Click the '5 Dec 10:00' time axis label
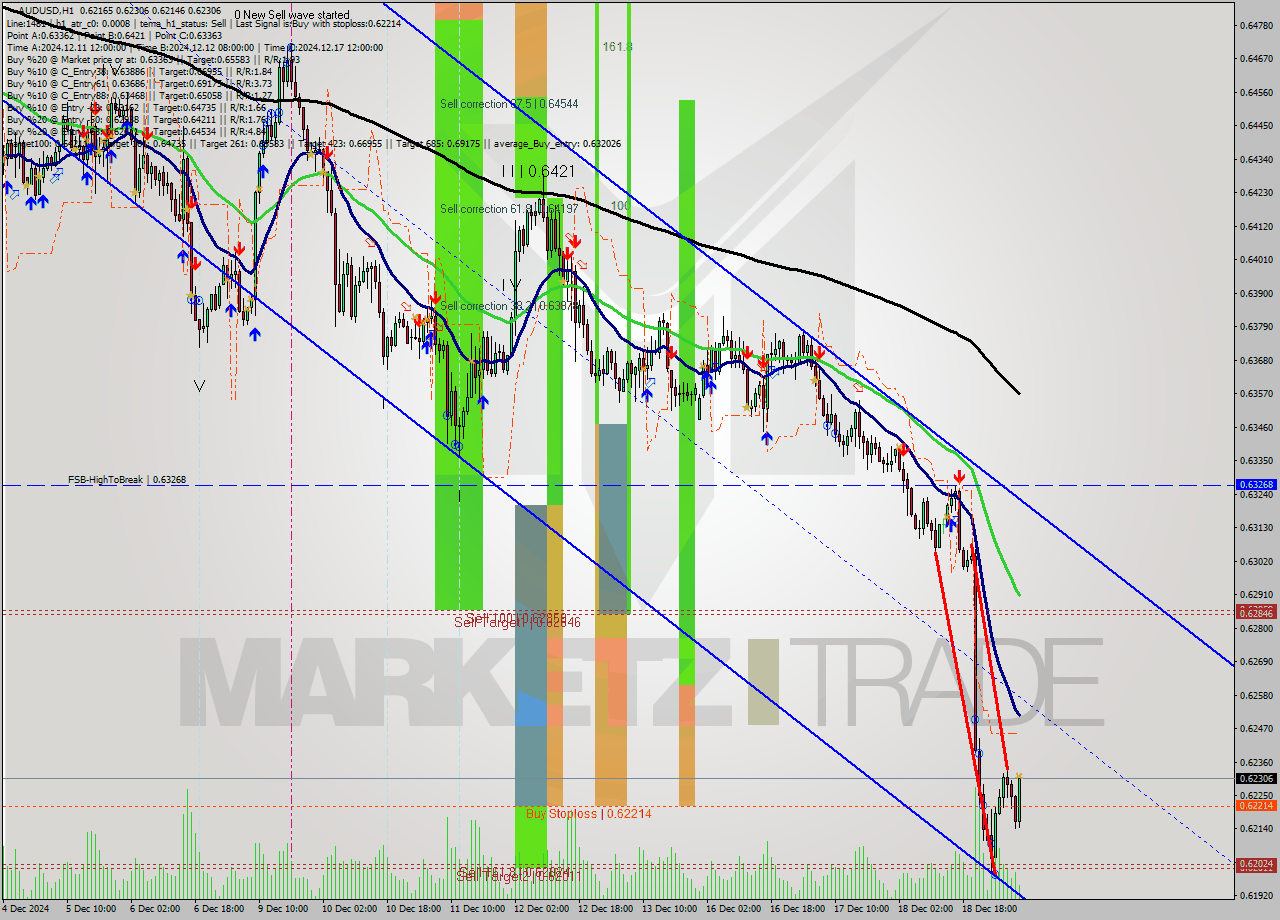The image size is (1280, 920). tap(90, 909)
